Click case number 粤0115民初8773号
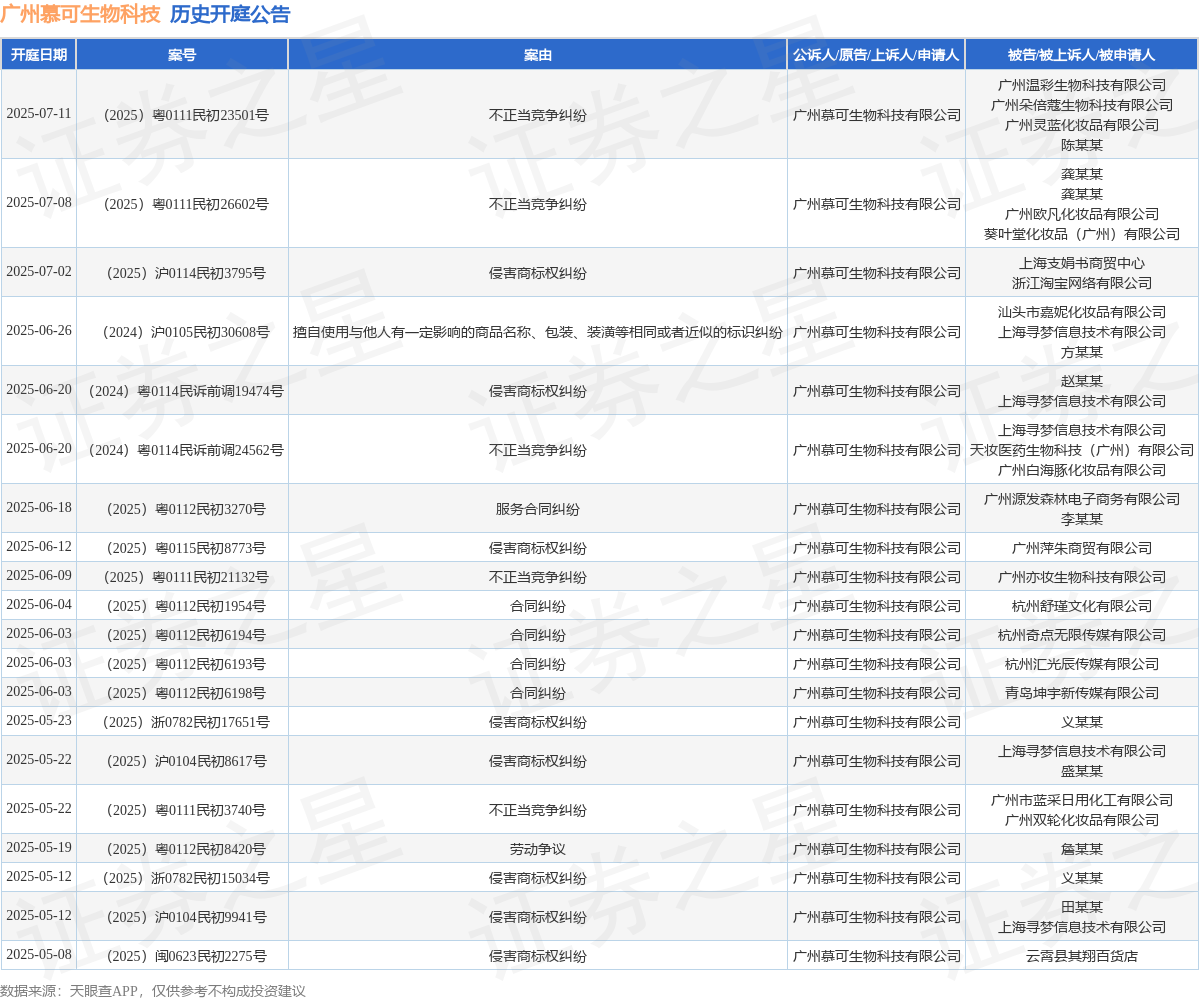Viewport: 1199px width, 1000px height. [x=186, y=548]
